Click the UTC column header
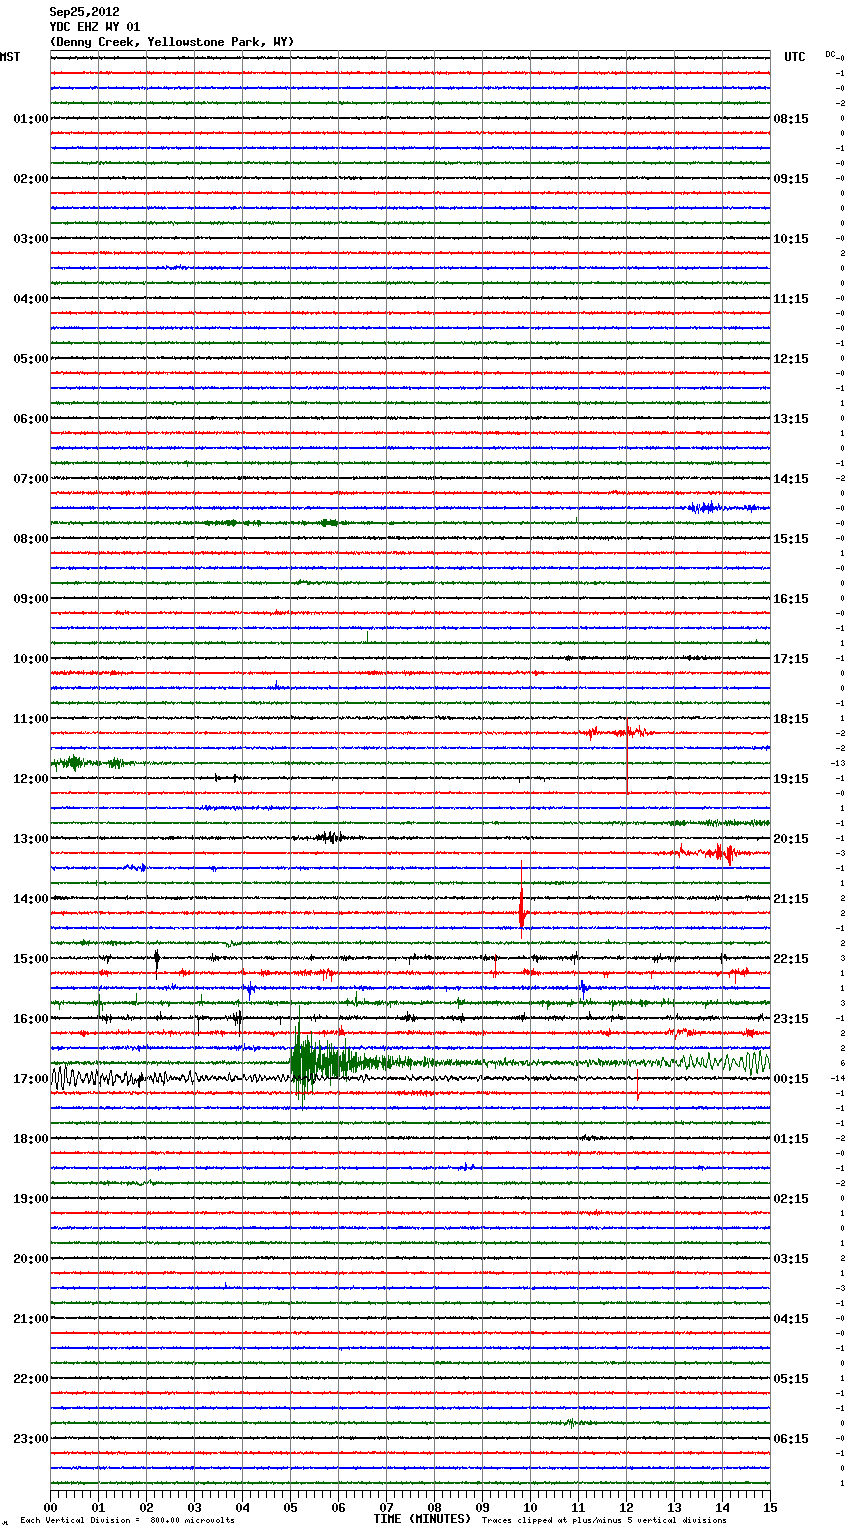Image resolution: width=850 pixels, height=1534 pixels. click(795, 57)
